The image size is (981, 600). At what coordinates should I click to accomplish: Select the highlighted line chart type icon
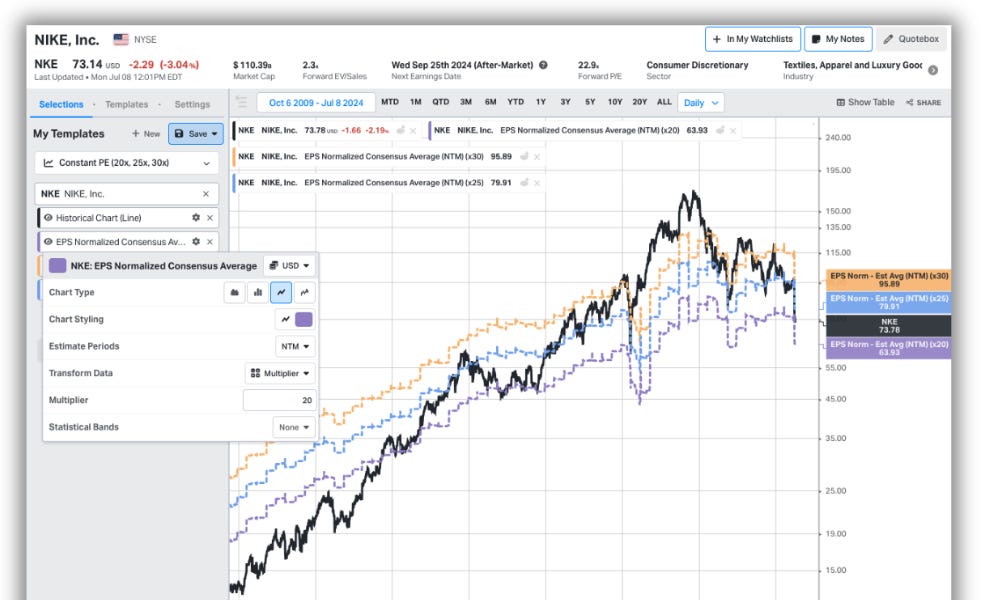click(x=281, y=292)
